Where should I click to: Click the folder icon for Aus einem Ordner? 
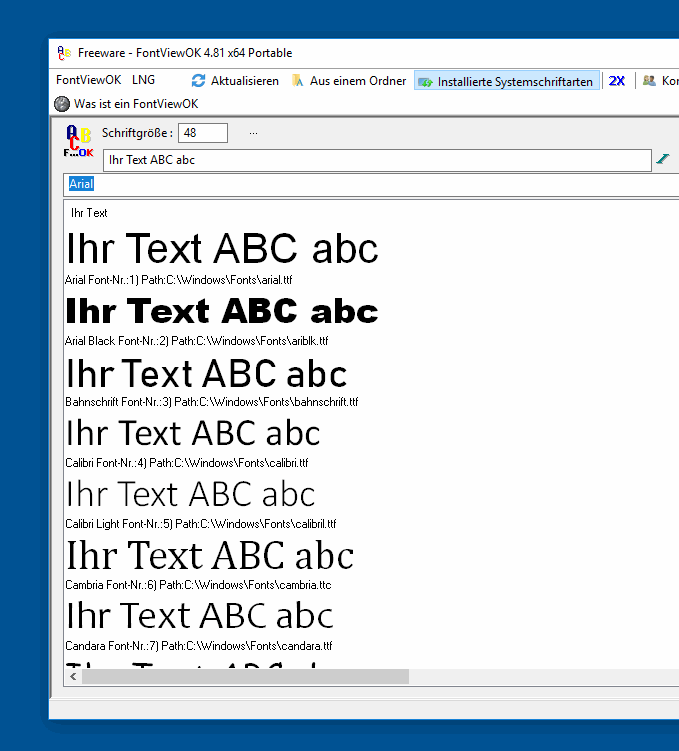click(x=297, y=81)
